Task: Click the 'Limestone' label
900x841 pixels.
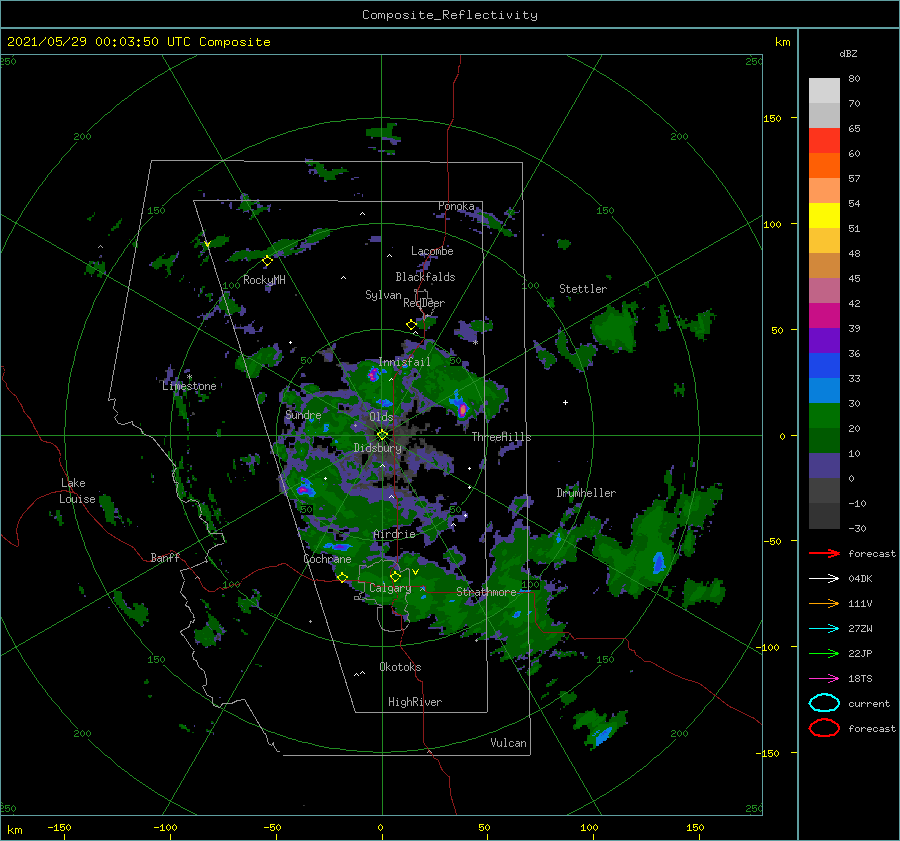Action: 189,386
